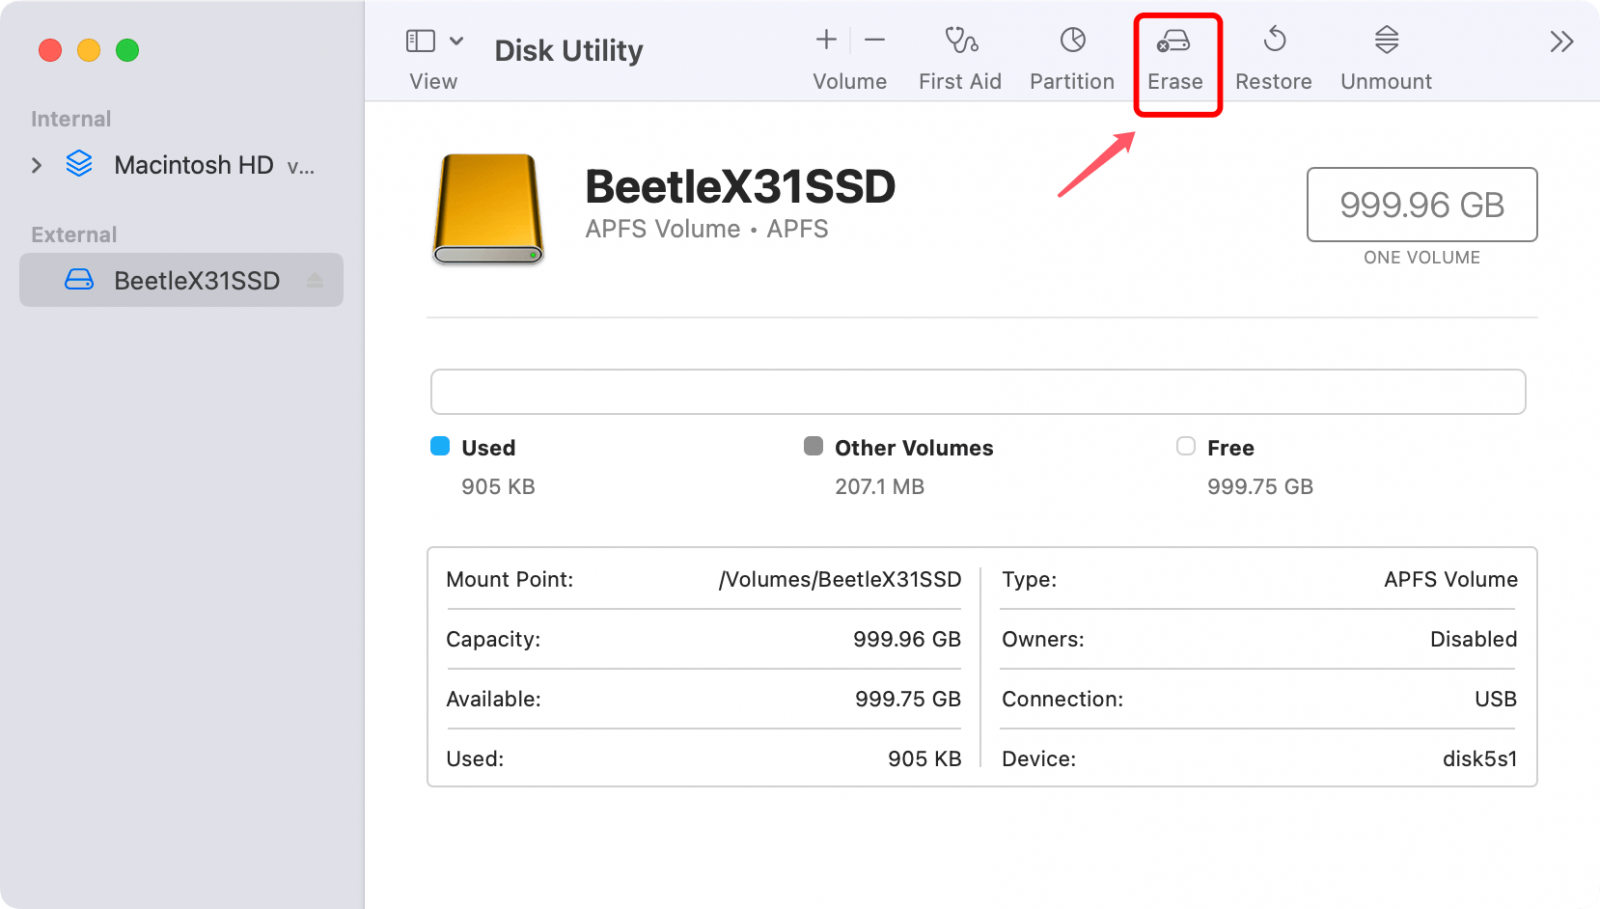
Task: Expand the Macintosh HD tree item
Action: click(36, 165)
